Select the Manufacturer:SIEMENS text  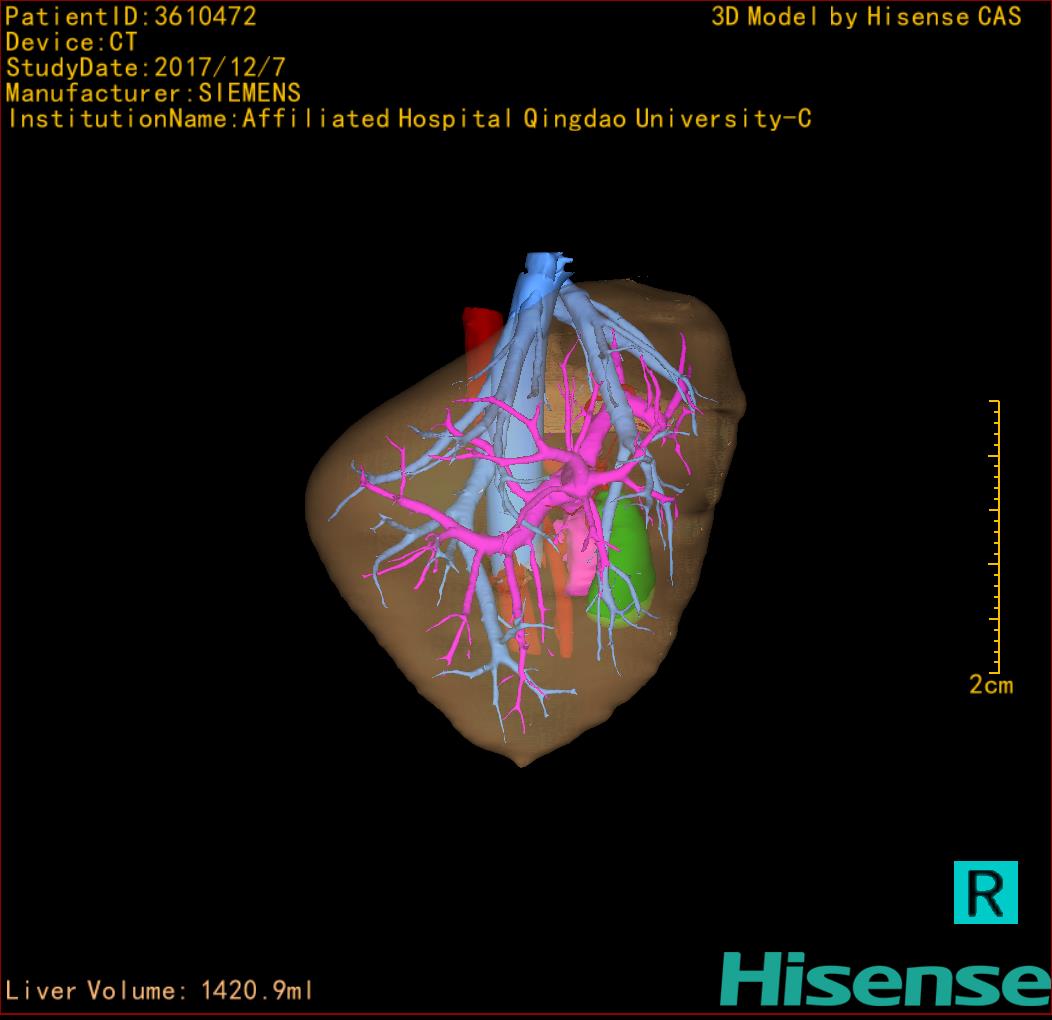[153, 93]
